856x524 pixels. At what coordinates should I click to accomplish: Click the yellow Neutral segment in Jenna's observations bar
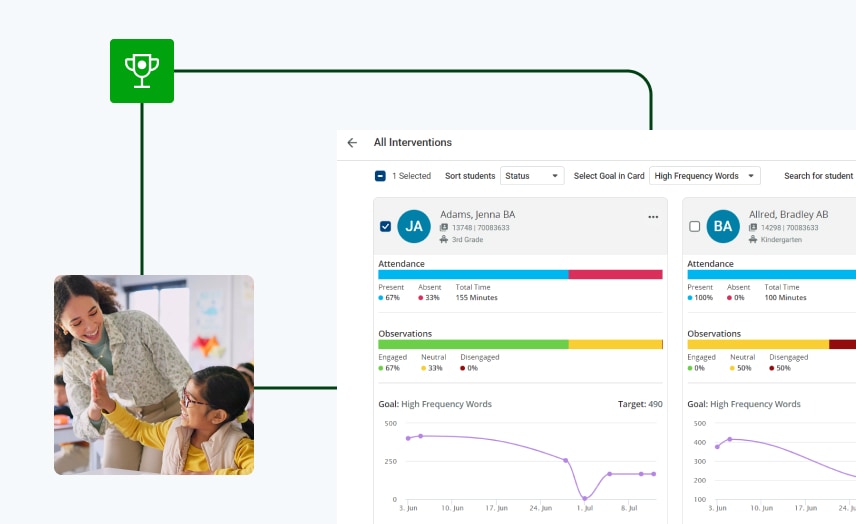click(x=615, y=344)
